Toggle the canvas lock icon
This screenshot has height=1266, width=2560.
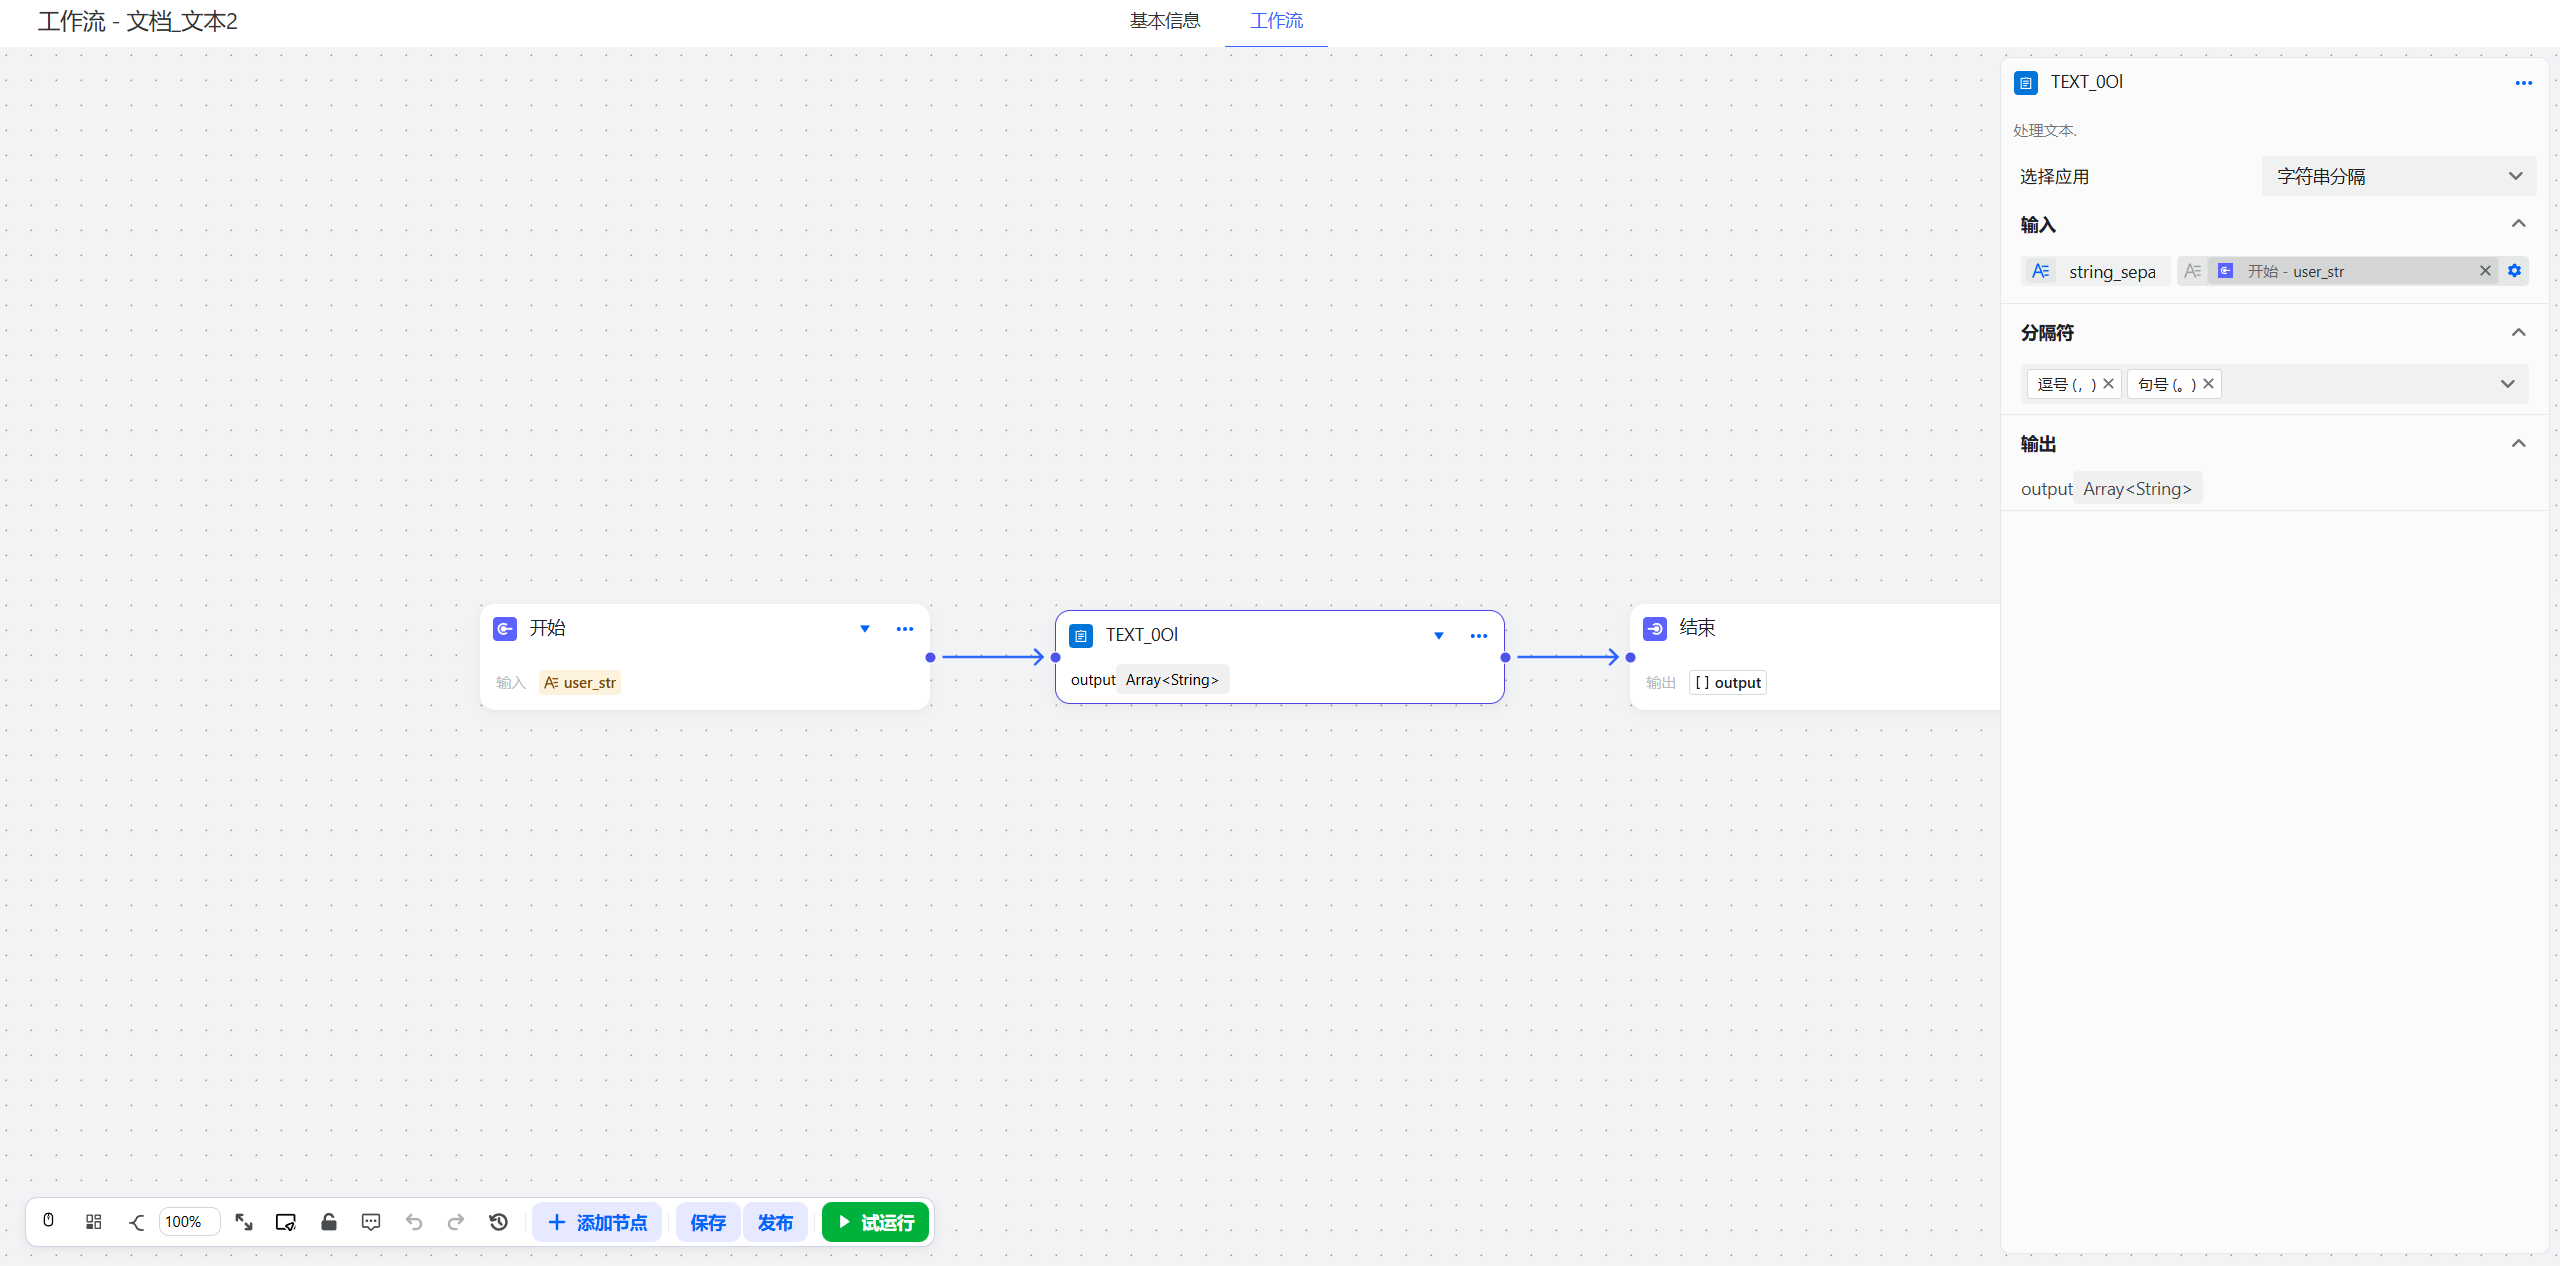coord(329,1221)
